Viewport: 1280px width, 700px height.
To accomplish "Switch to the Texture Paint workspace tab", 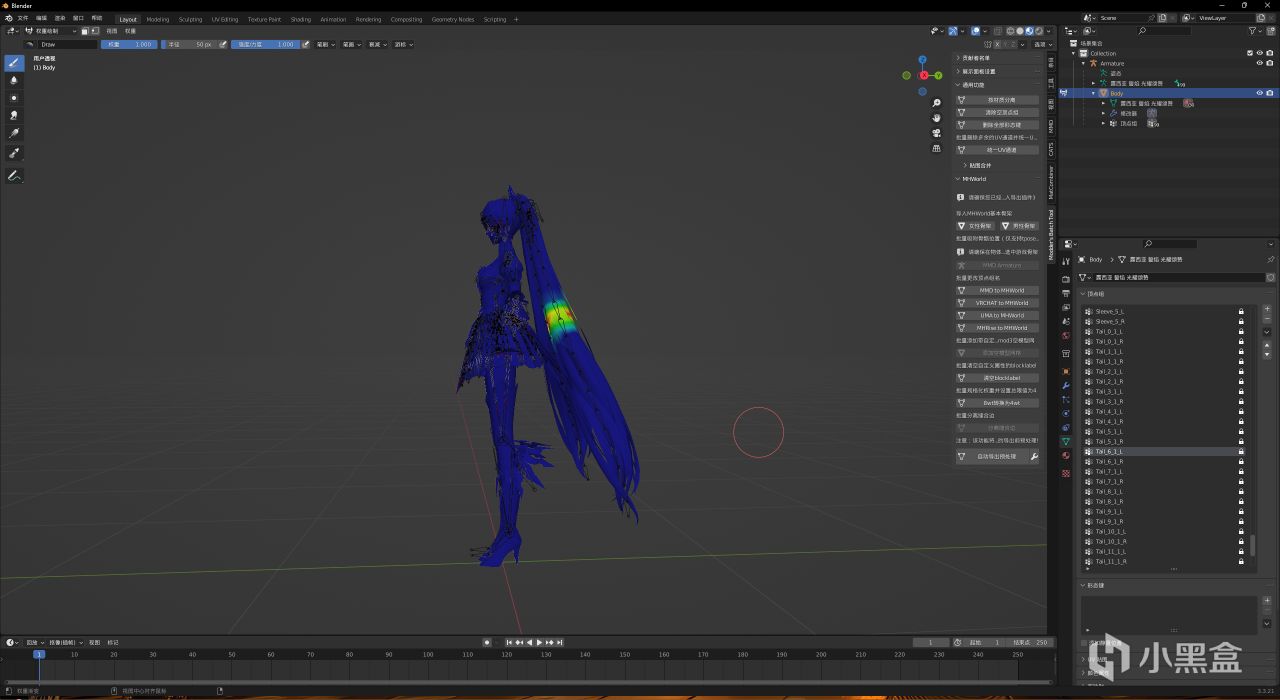I will click(x=264, y=19).
